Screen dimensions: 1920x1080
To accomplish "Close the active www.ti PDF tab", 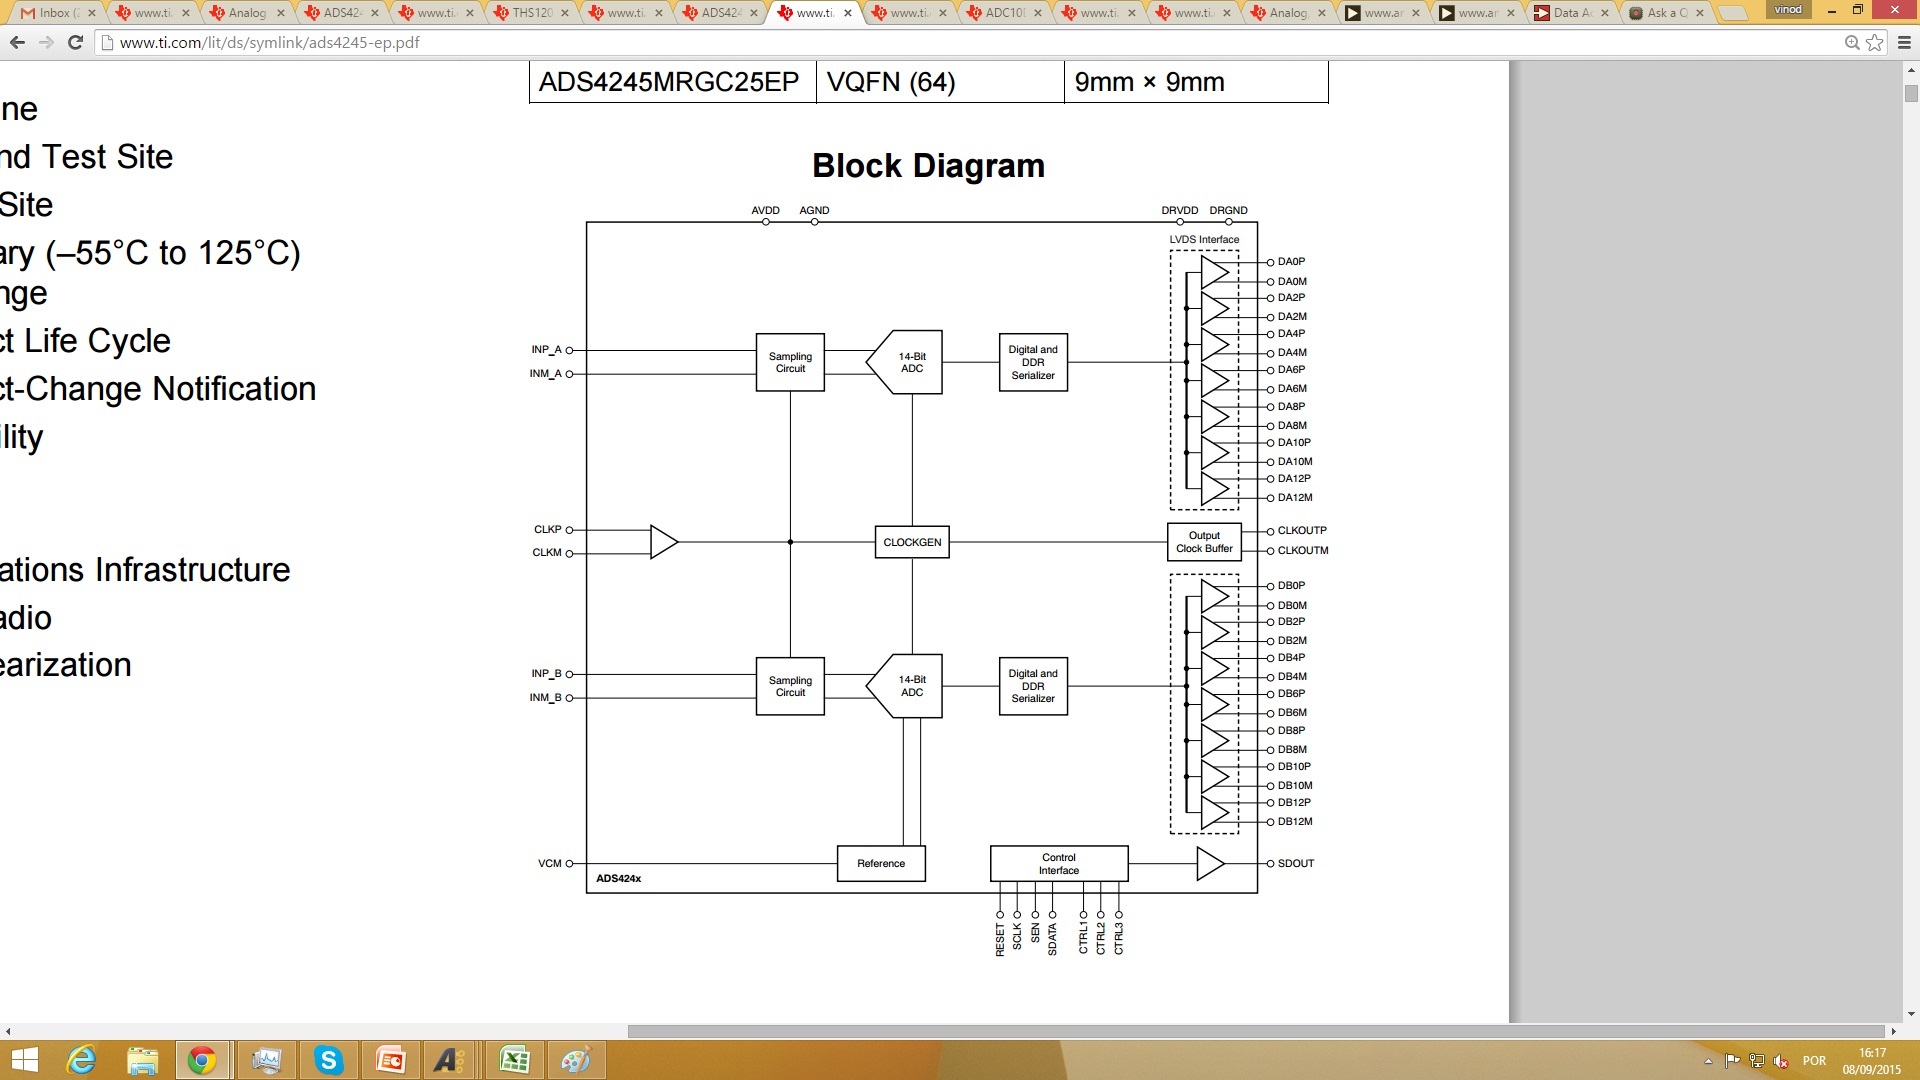I will coord(848,13).
